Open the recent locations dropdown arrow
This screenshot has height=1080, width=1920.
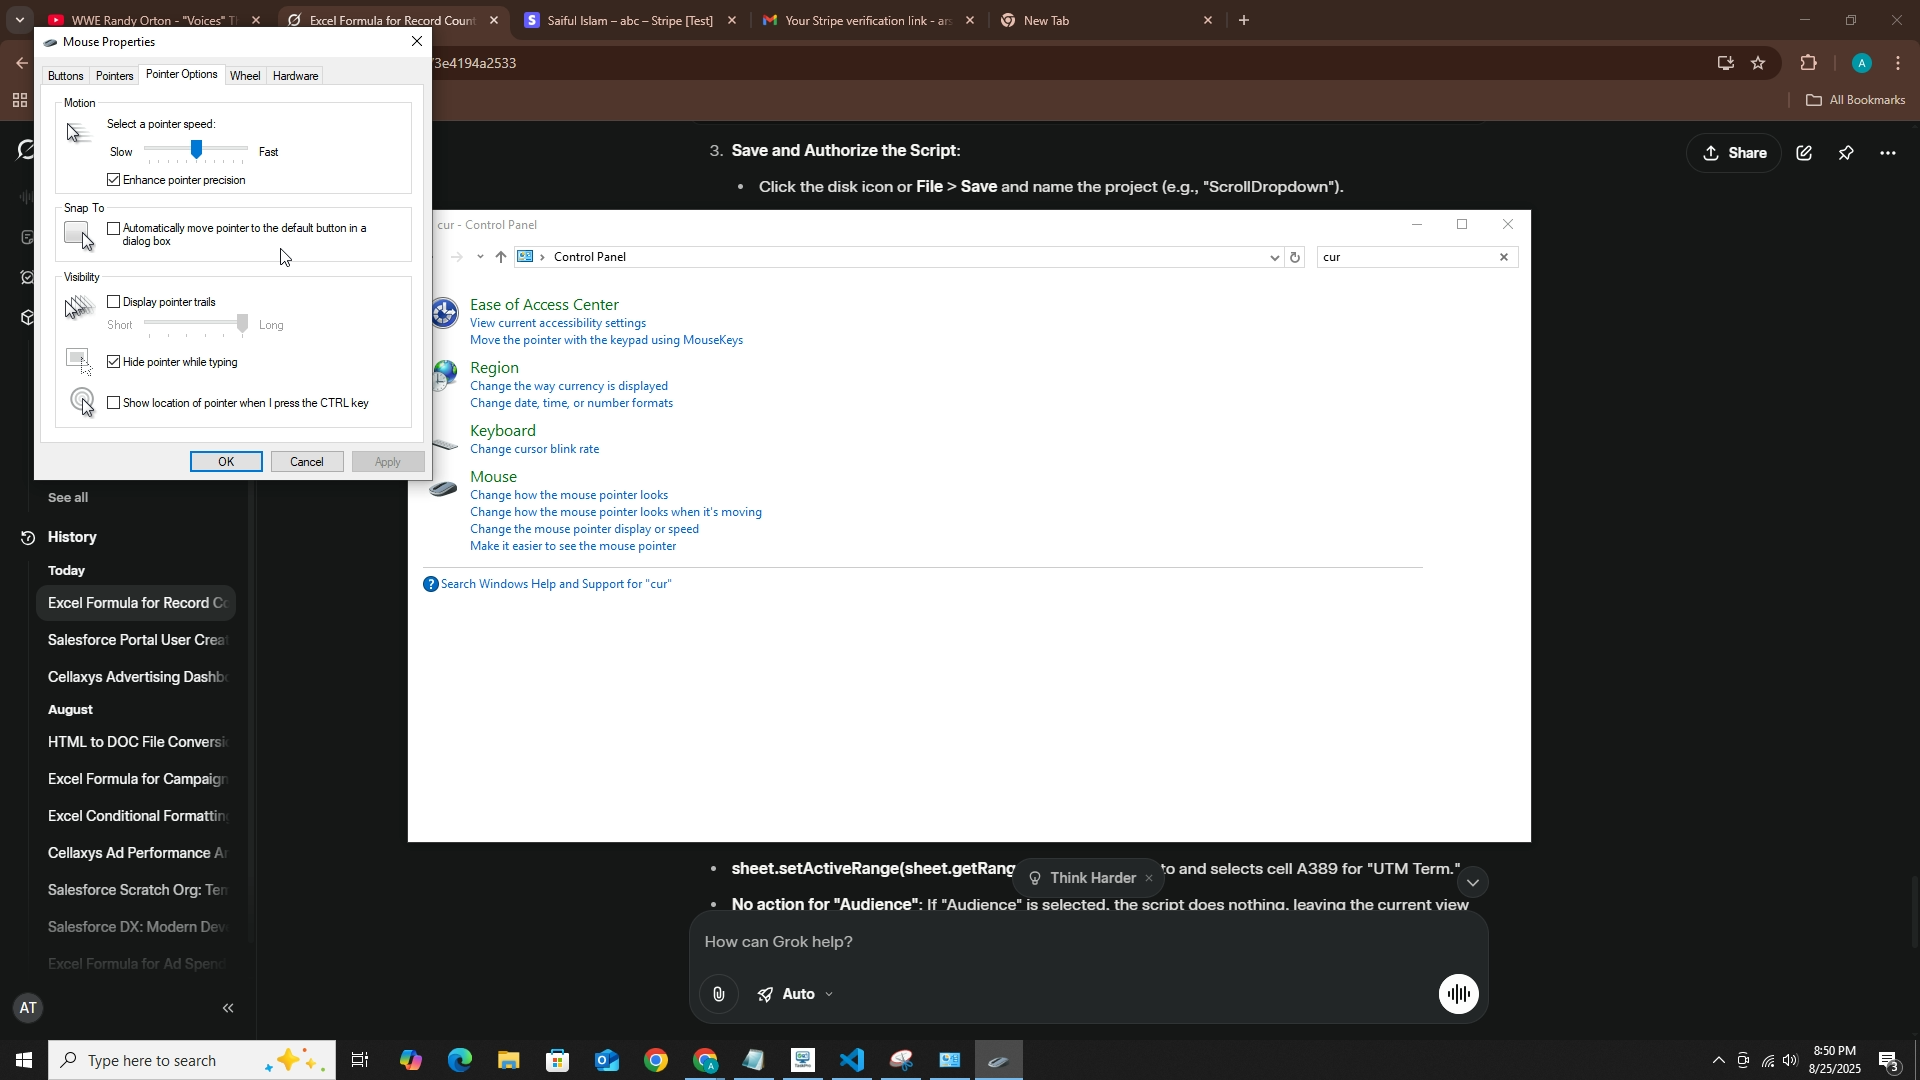pyautogui.click(x=480, y=258)
